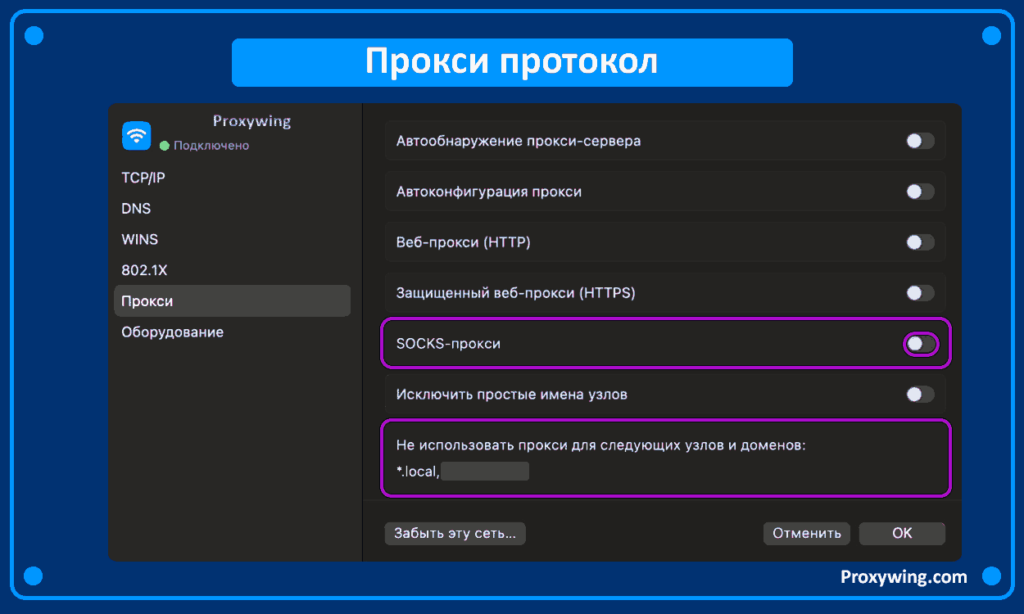Viewport: 1024px width, 614px height.
Task: Click Защищенный веб-прокси (HTTPS) label text
Action: (x=515, y=293)
